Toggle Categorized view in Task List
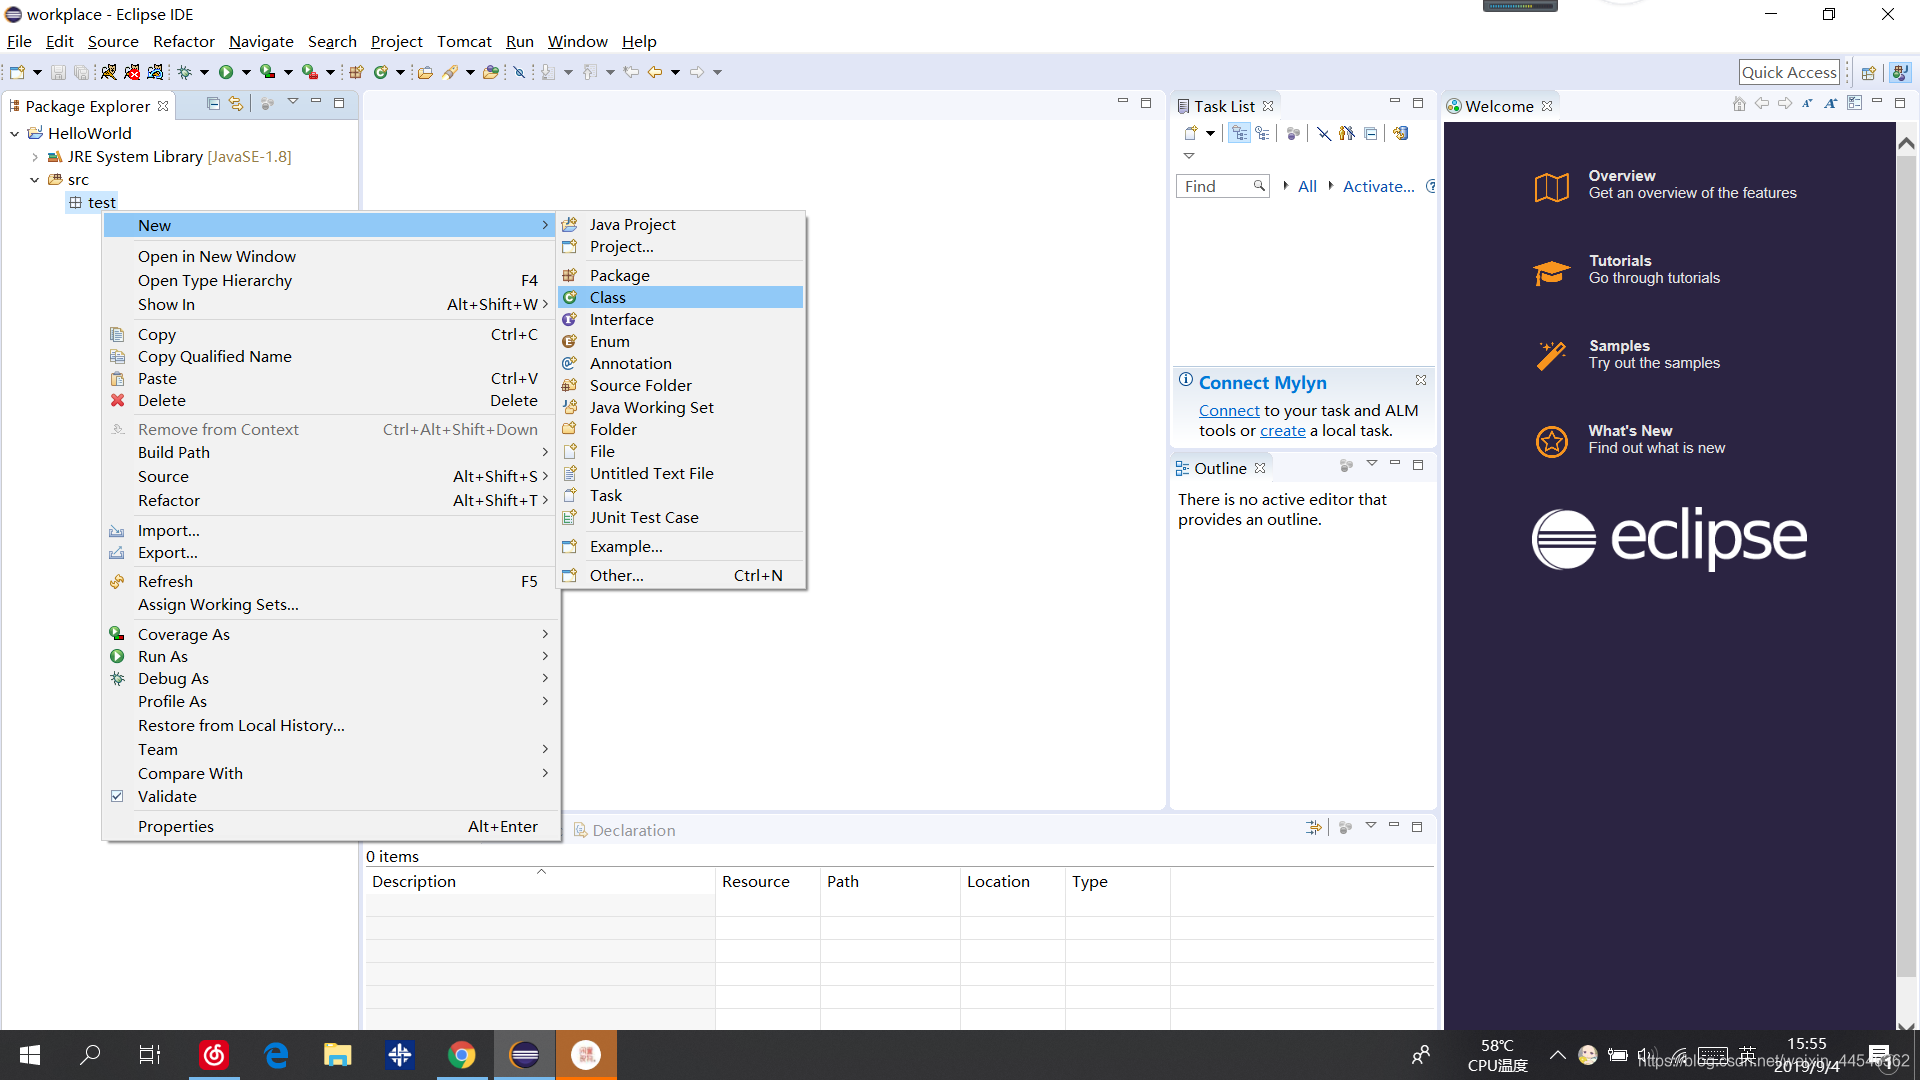The width and height of the screenshot is (1920, 1080). [1239, 134]
